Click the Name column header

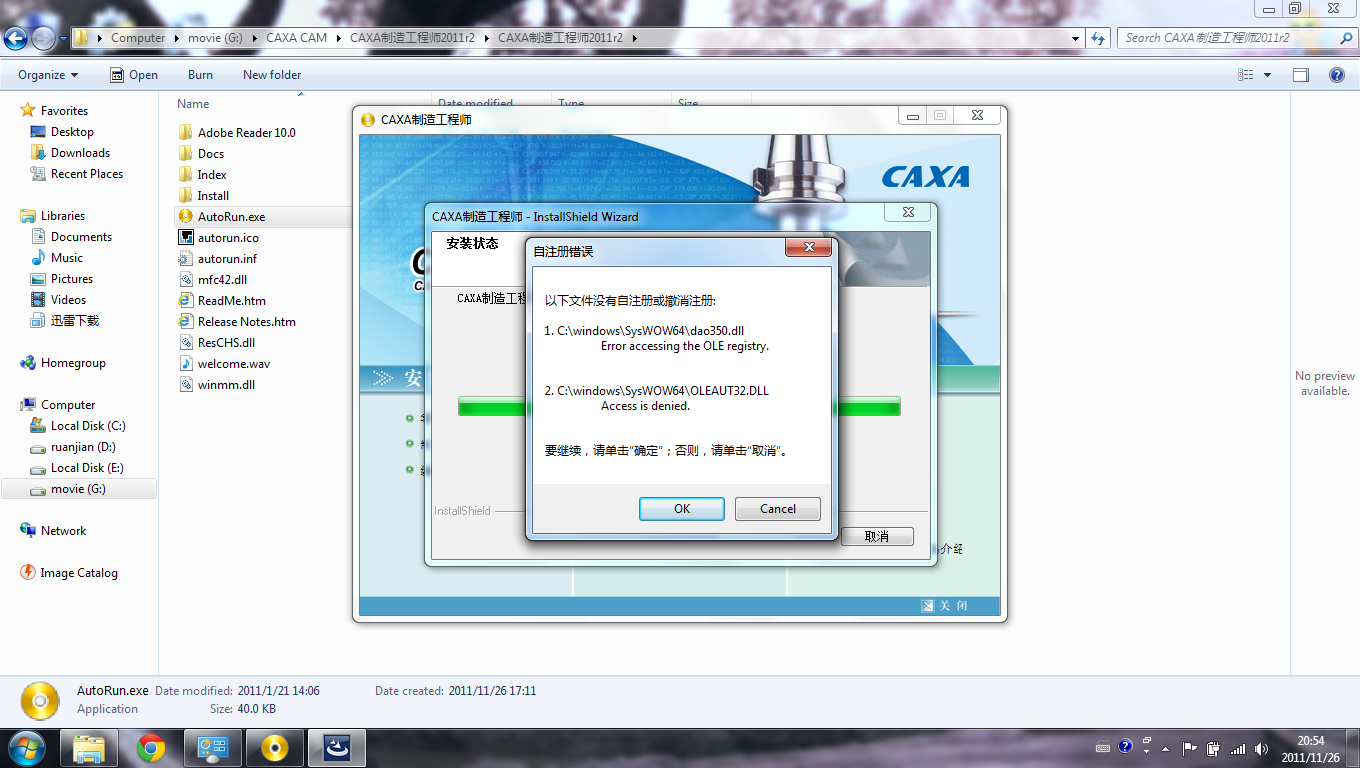193,104
